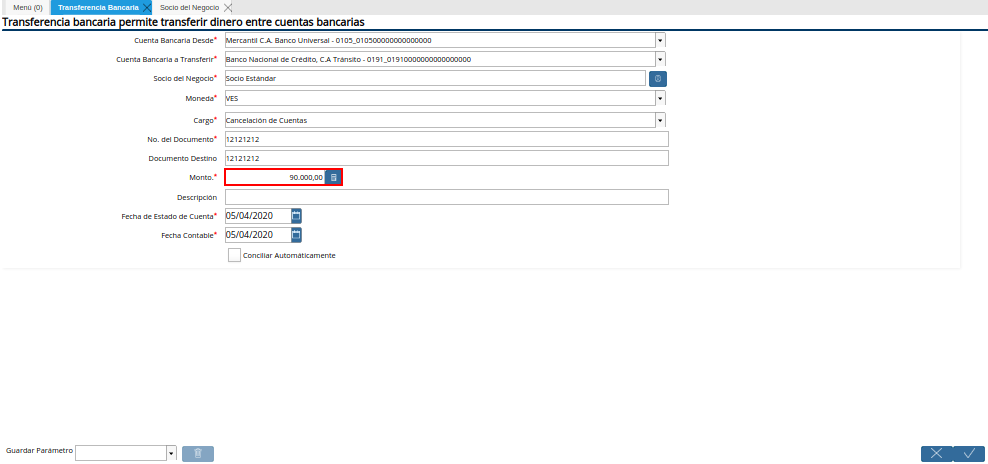Expand the Guardar Parámetro dropdown arrow
The height and width of the screenshot is (464, 988).
[171, 453]
